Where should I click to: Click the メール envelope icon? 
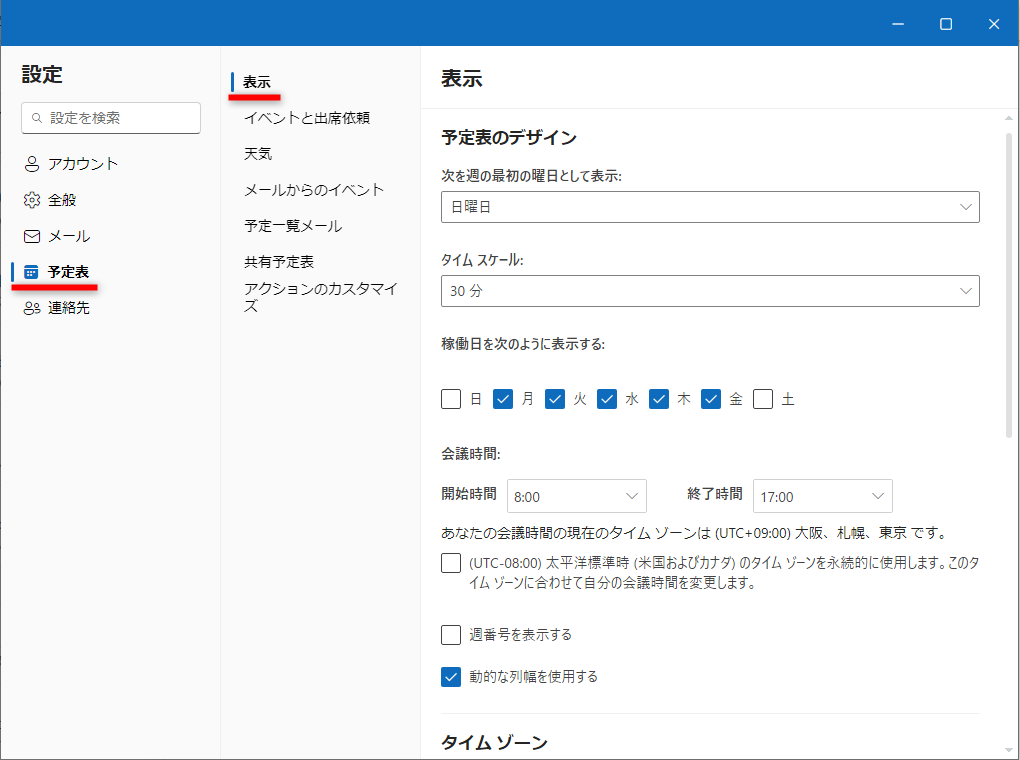pos(31,235)
